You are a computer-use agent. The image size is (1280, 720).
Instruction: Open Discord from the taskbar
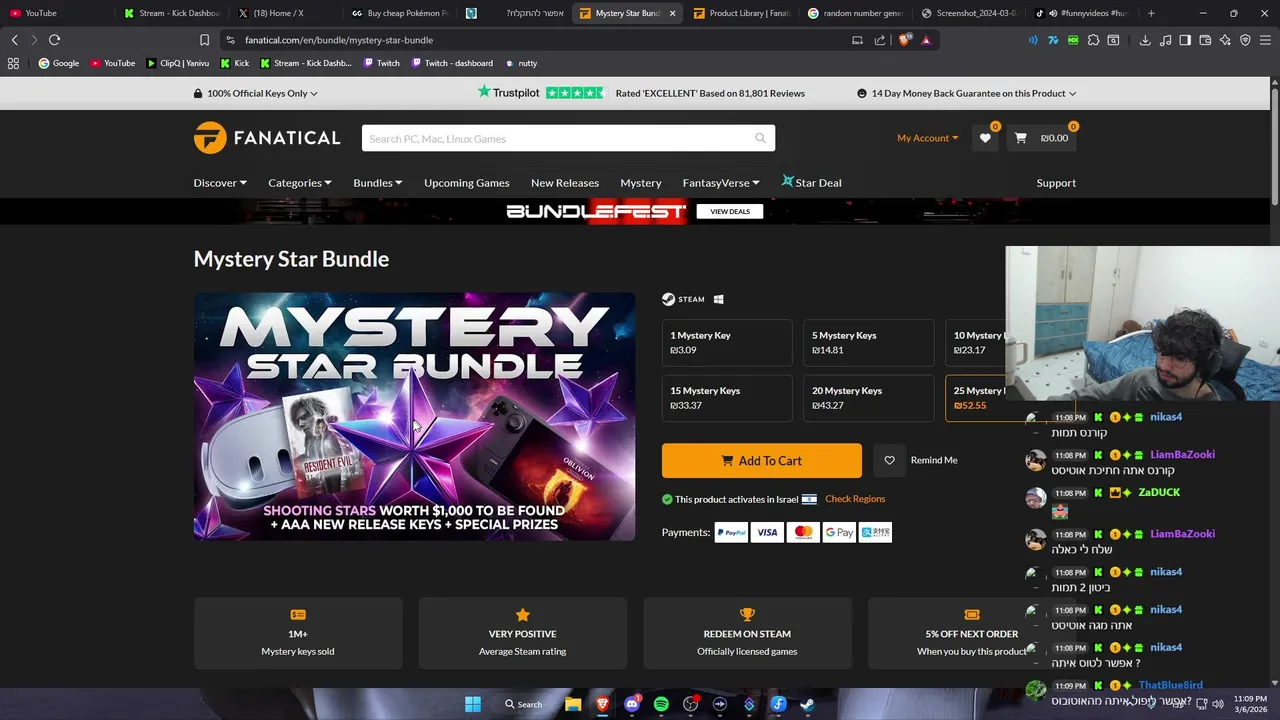coord(632,704)
